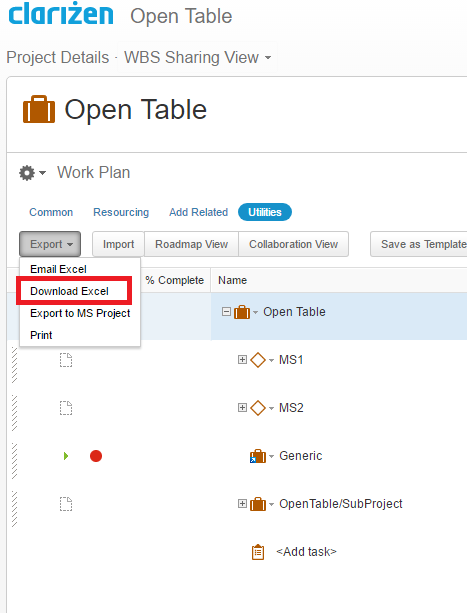Collapse the Open Table root node
Viewport: 467px width, 613px height.
click(x=226, y=312)
